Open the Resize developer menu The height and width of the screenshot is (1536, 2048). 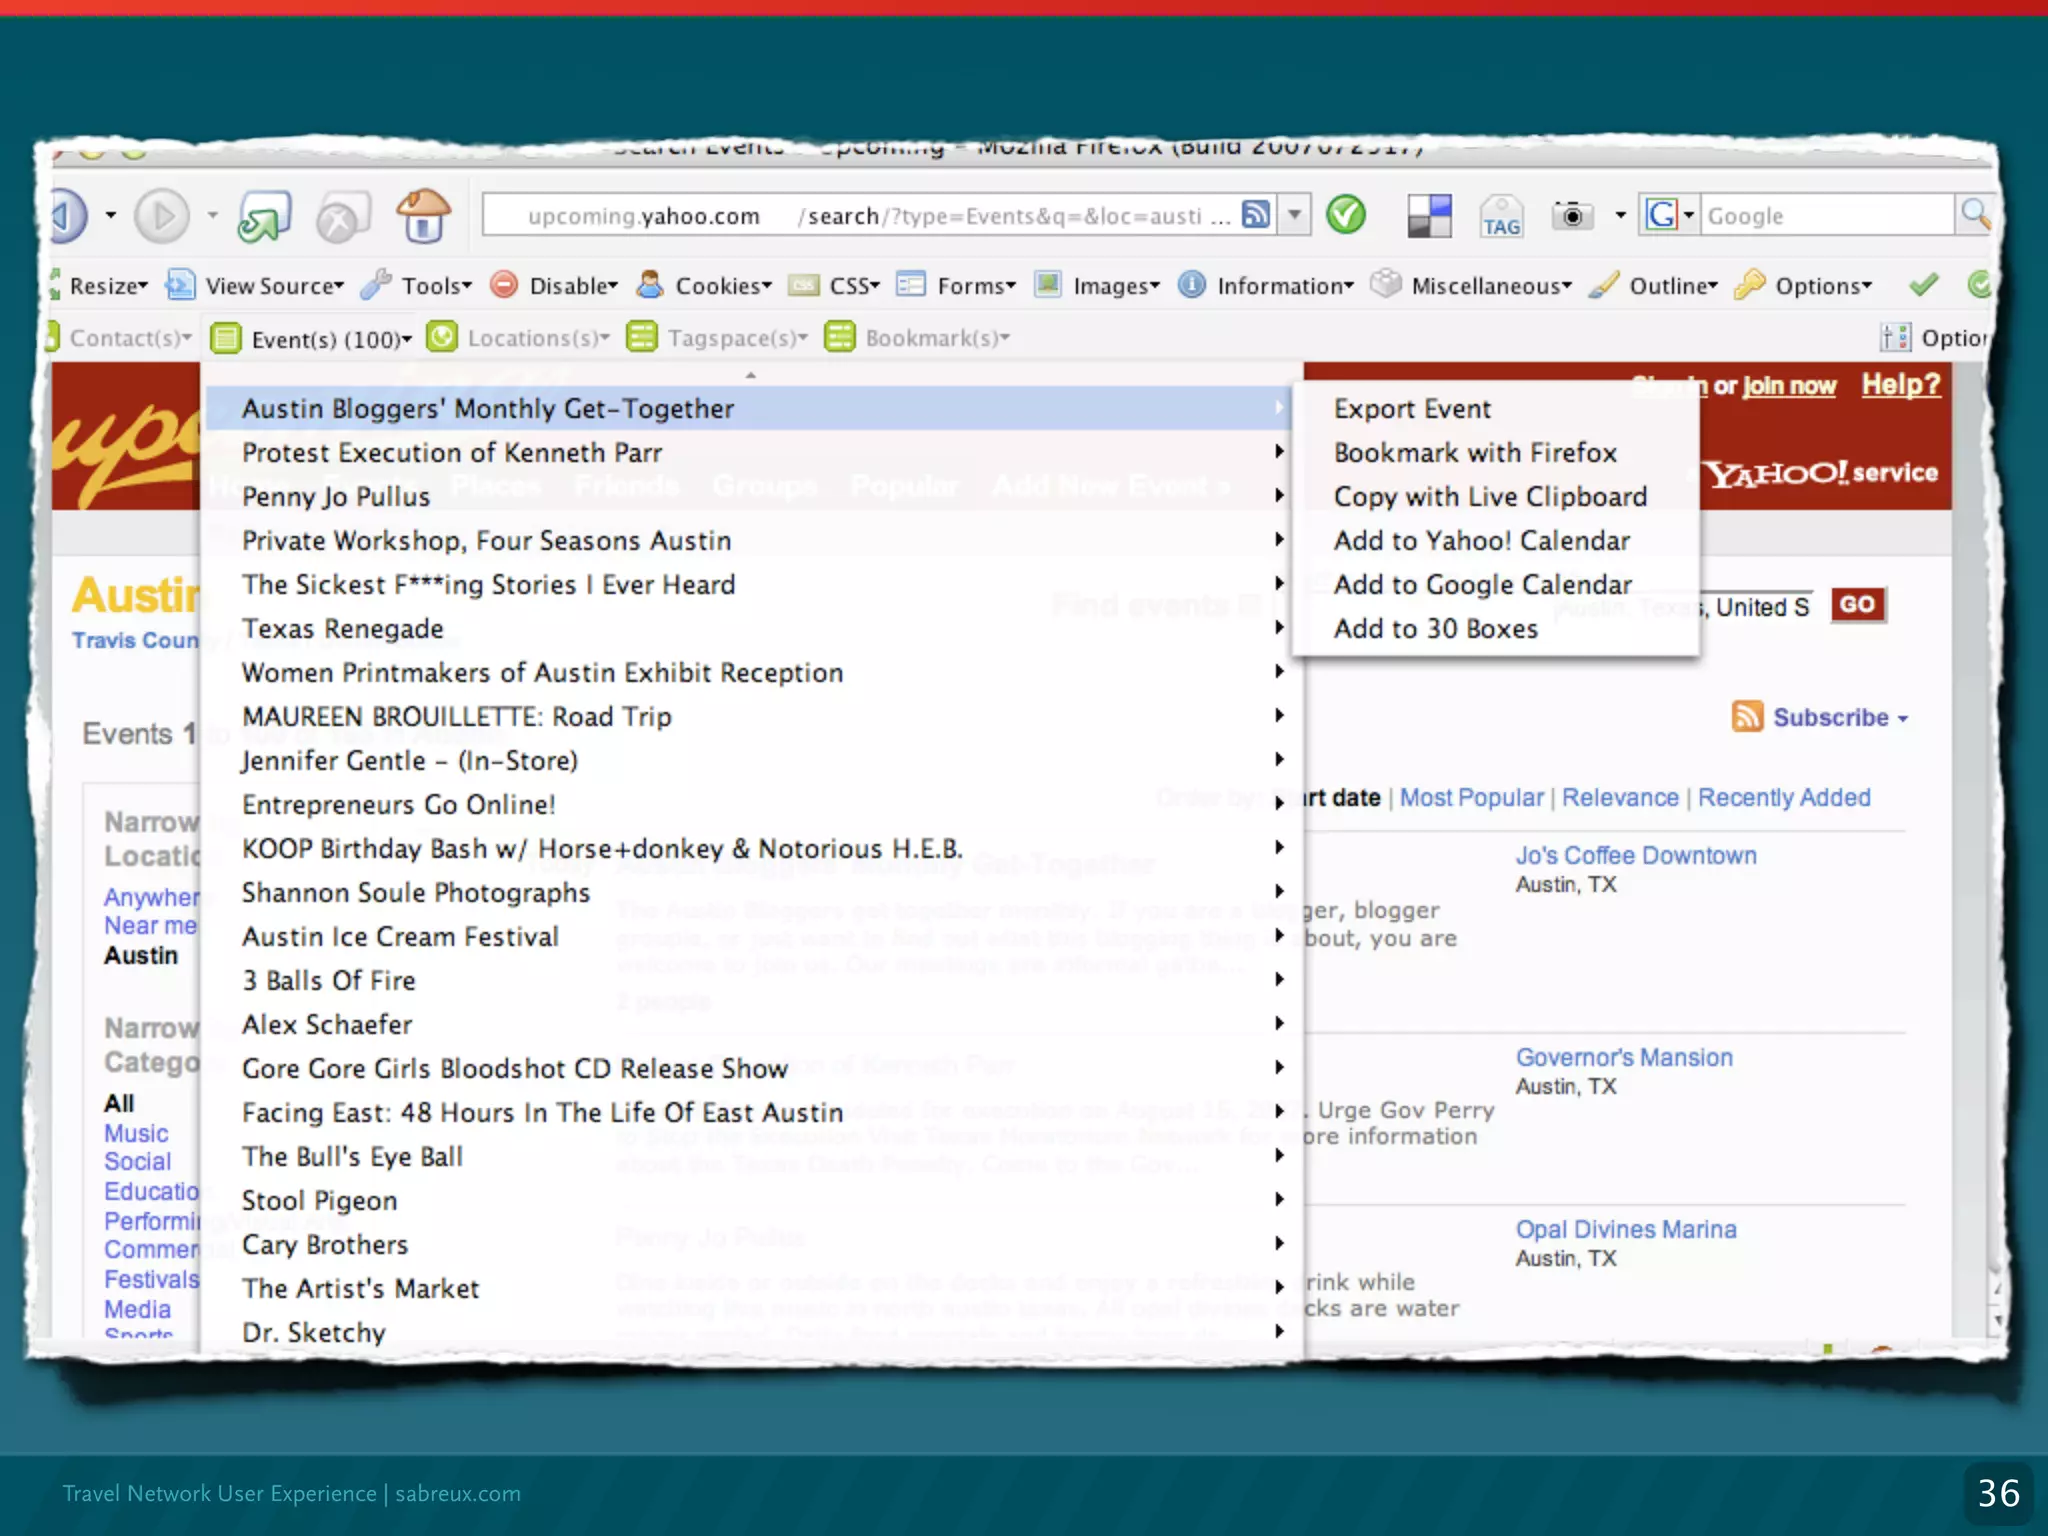(100, 285)
